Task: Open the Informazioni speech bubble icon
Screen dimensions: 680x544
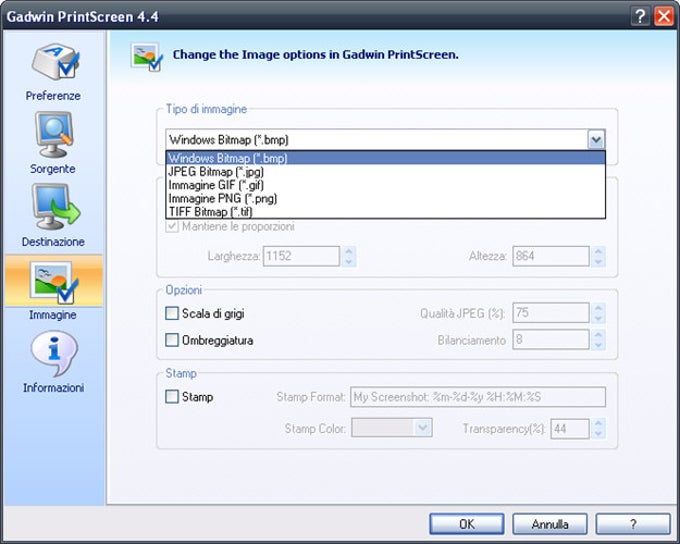Action: pos(54,354)
